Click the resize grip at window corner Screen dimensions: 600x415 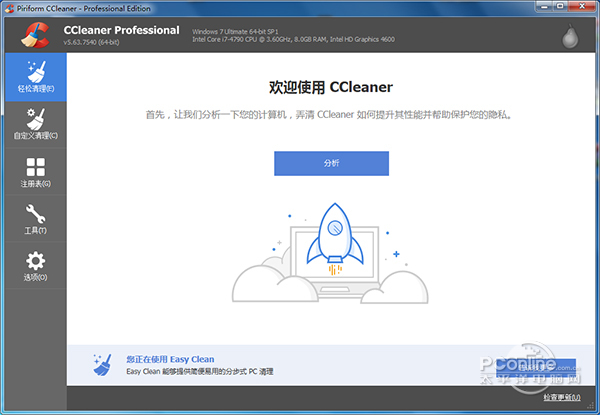(590, 405)
